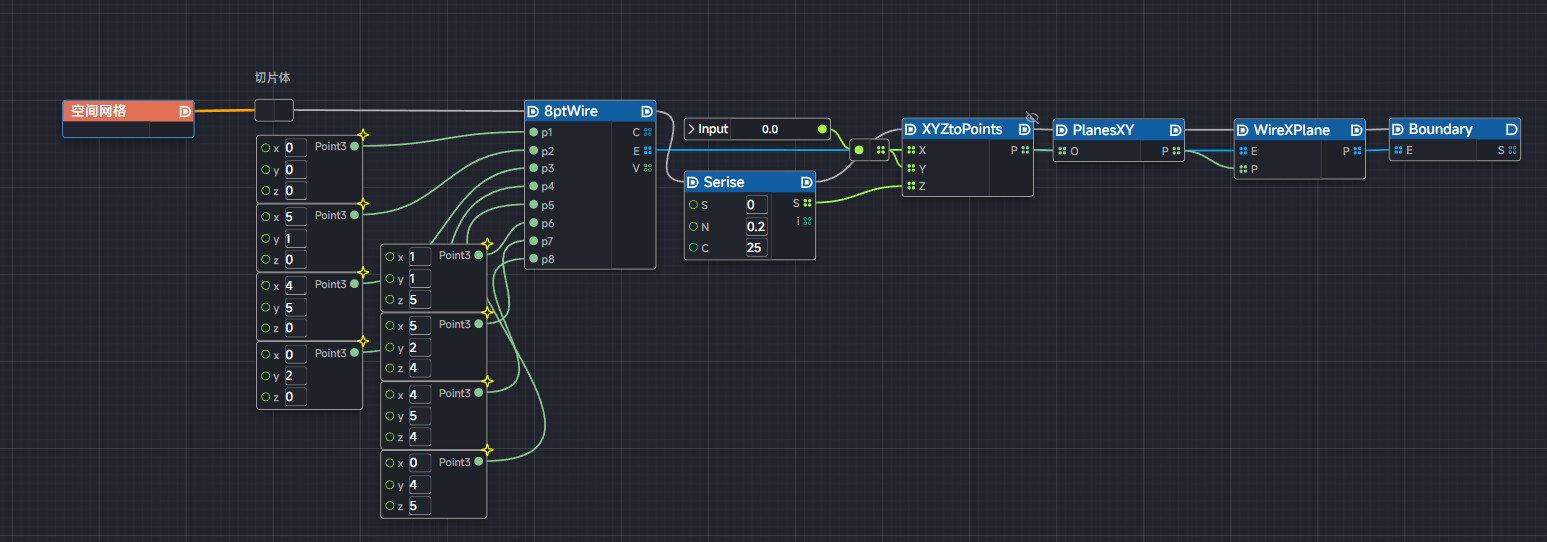Click the p8 input port on 8ptWire
The height and width of the screenshot is (542, 1547).
tap(533, 260)
